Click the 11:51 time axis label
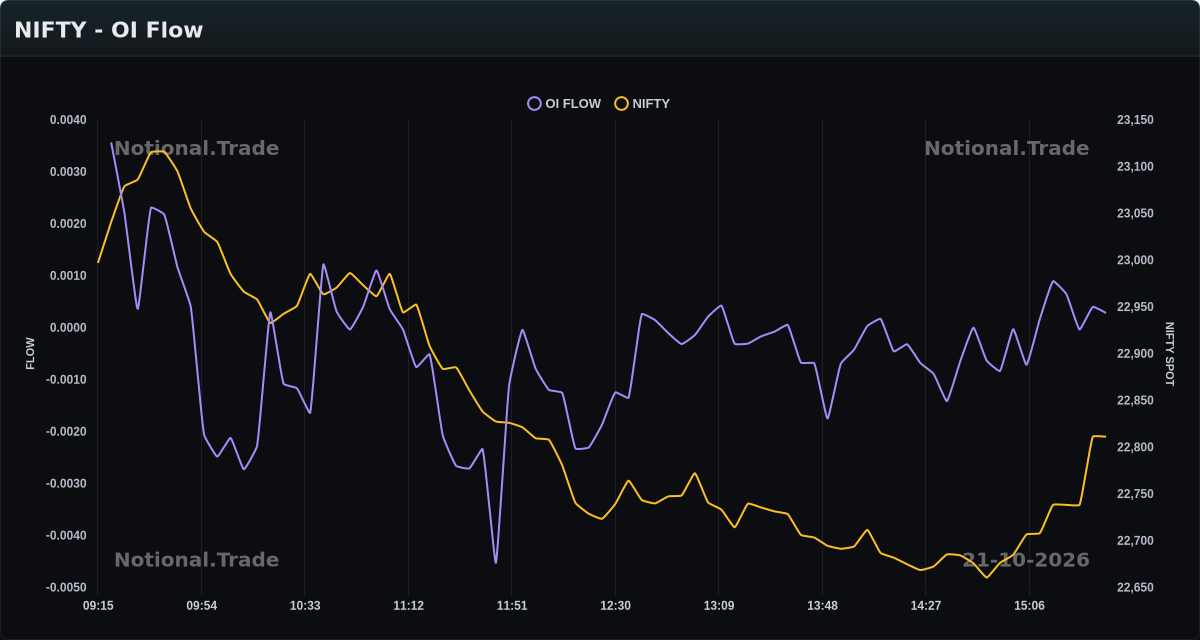The height and width of the screenshot is (640, 1200). point(512,606)
